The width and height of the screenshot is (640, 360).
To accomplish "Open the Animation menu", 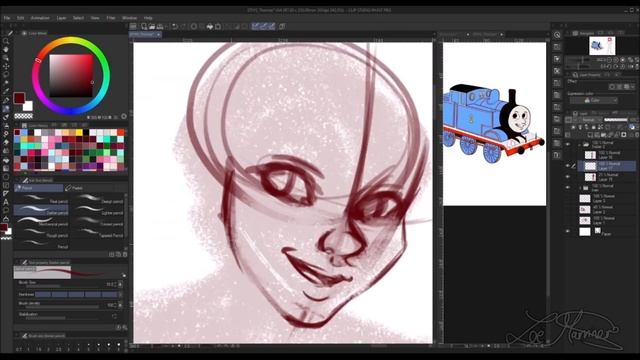I will click(x=40, y=18).
